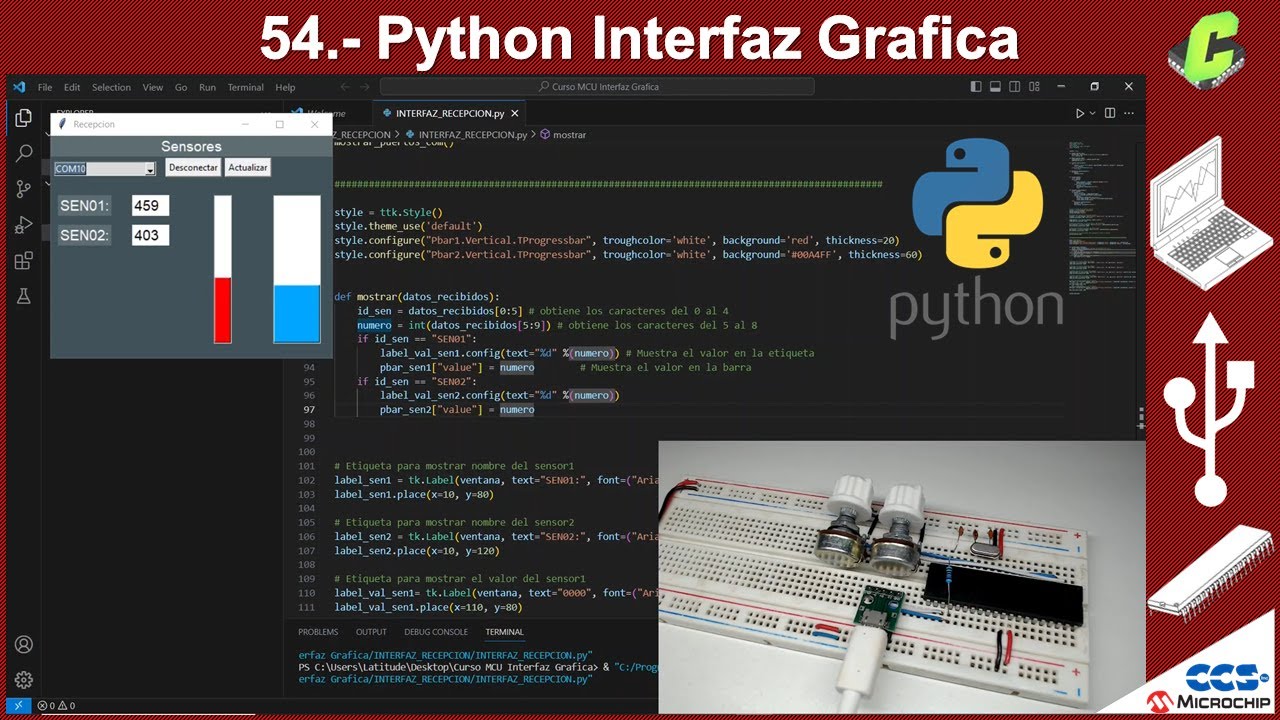Click the 'def mostrar(datos_recibidos):' code line

point(416,297)
